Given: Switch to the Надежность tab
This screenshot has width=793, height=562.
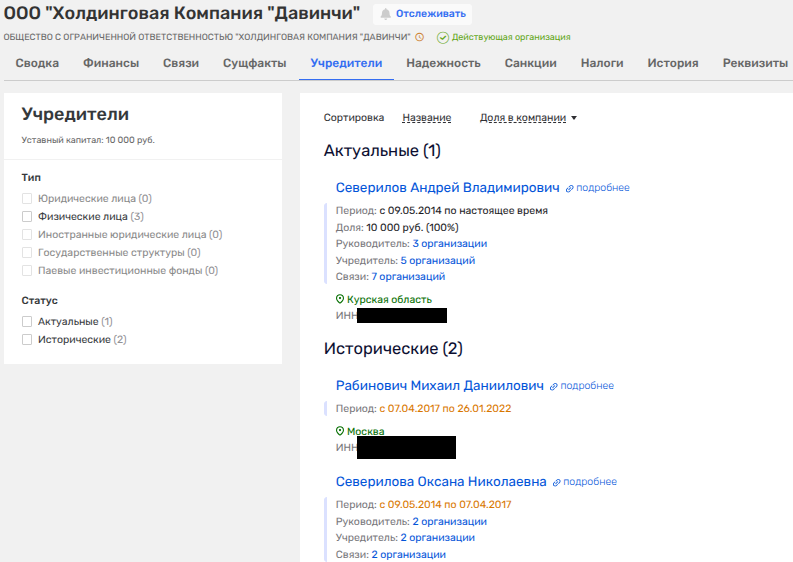Looking at the screenshot, I should 443,63.
